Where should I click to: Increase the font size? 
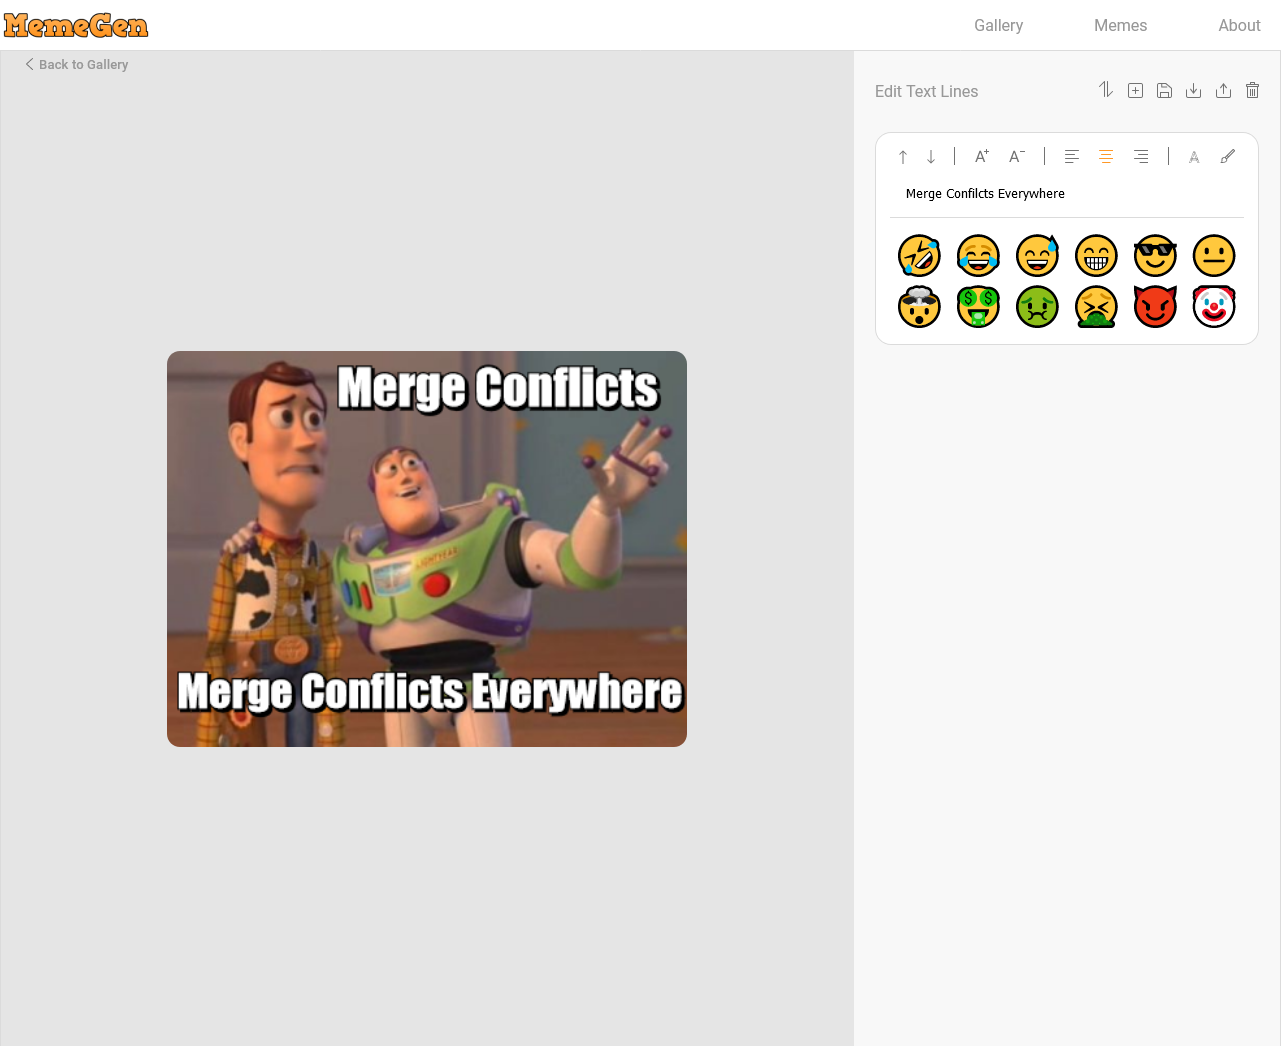(982, 156)
